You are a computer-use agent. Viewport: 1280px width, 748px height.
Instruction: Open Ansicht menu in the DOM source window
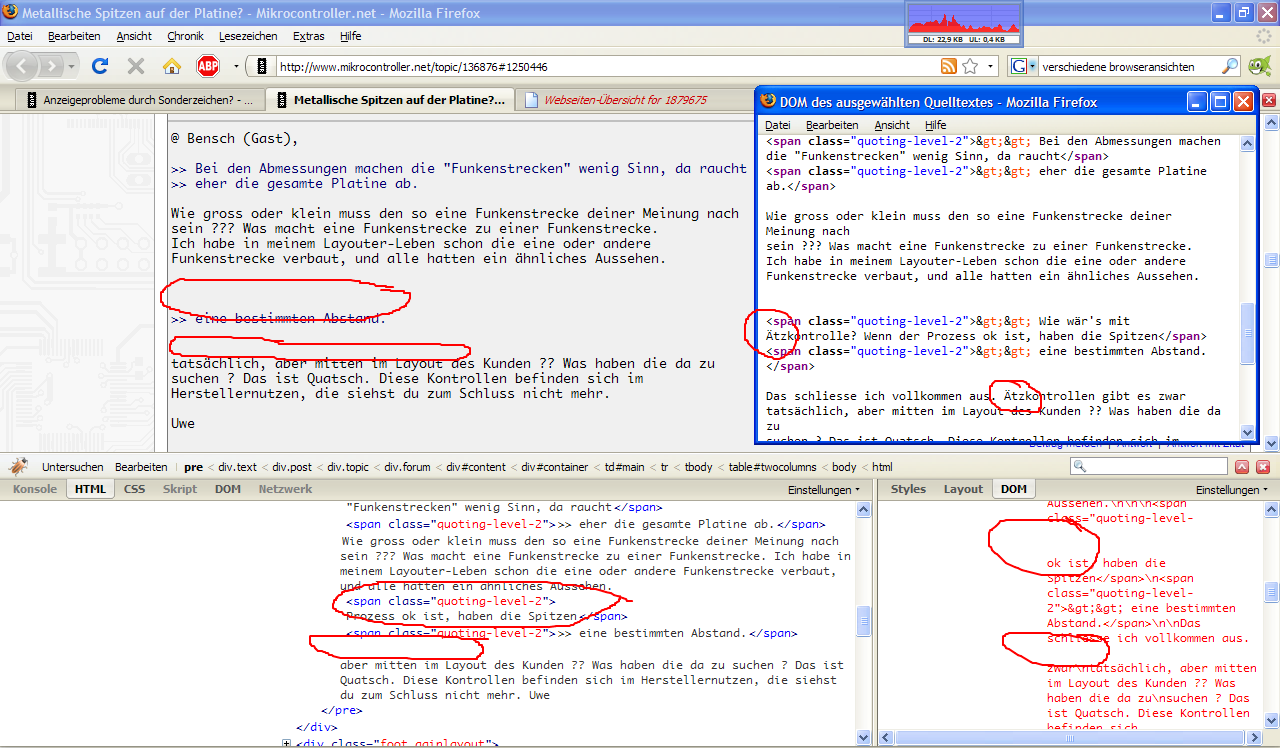(x=892, y=125)
